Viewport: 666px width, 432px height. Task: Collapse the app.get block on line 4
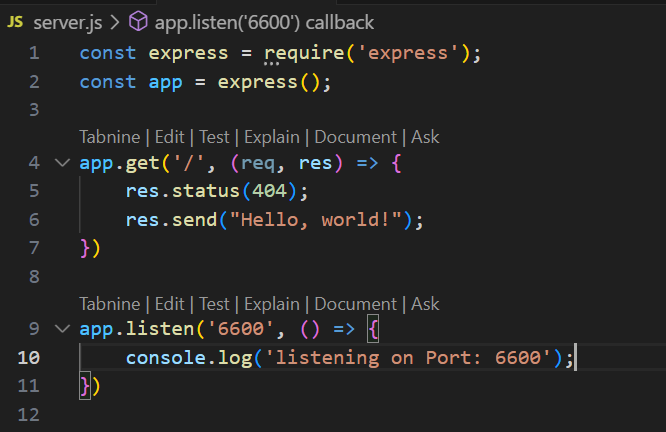(x=62, y=163)
